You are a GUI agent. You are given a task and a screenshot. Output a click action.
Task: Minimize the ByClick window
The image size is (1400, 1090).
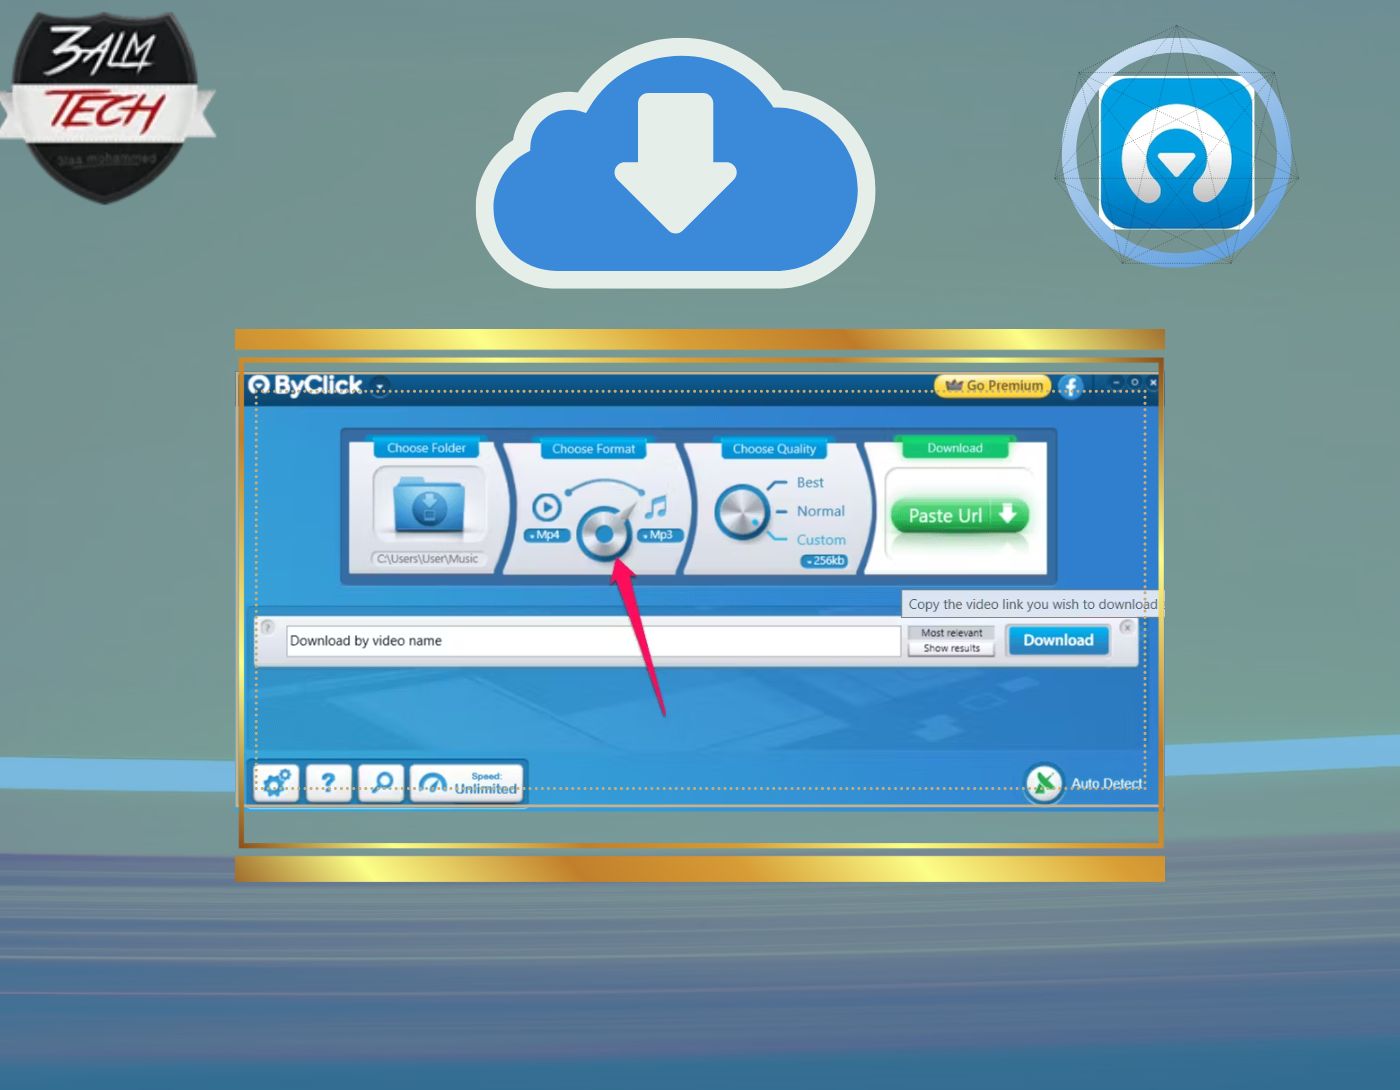pyautogui.click(x=1116, y=382)
